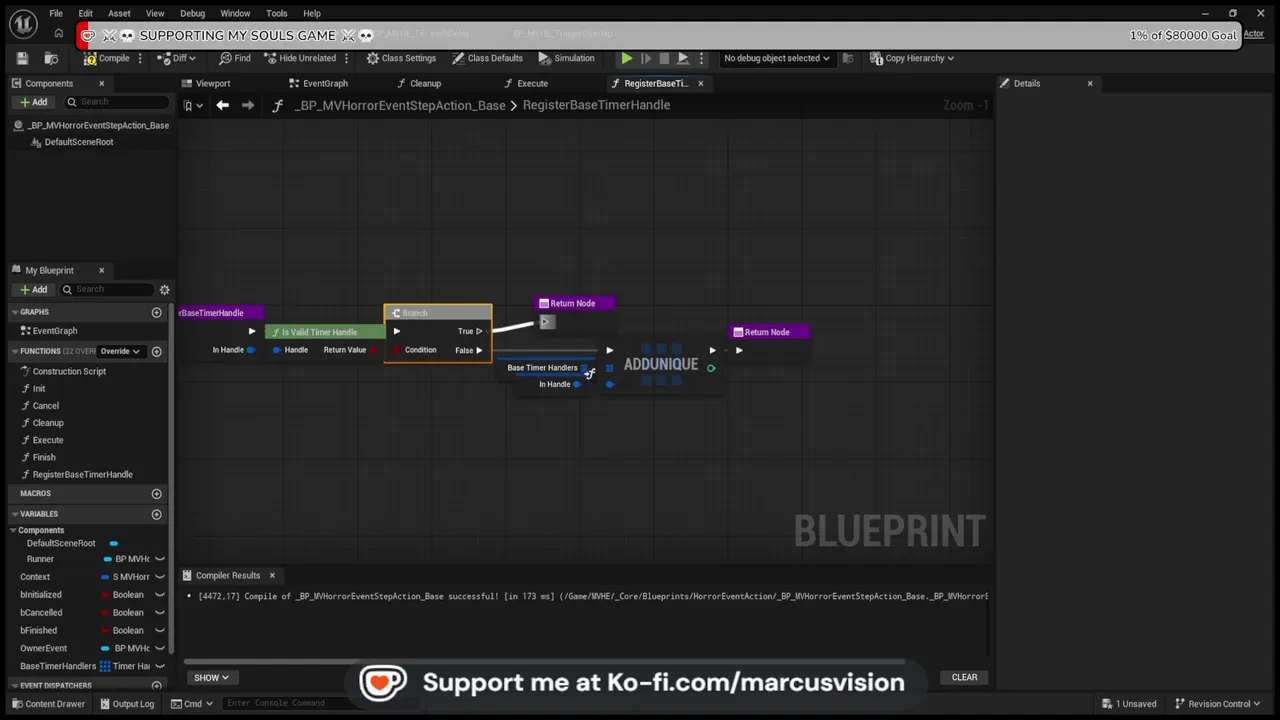Add new variable with plus icon
This screenshot has width=1280, height=720.
coord(156,514)
